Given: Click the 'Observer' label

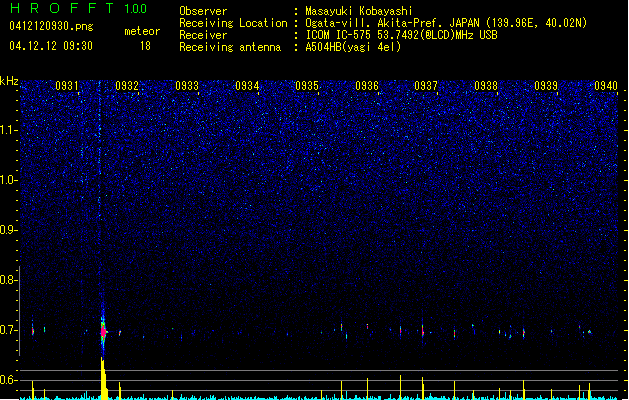Looking at the screenshot, I should (x=203, y=11).
